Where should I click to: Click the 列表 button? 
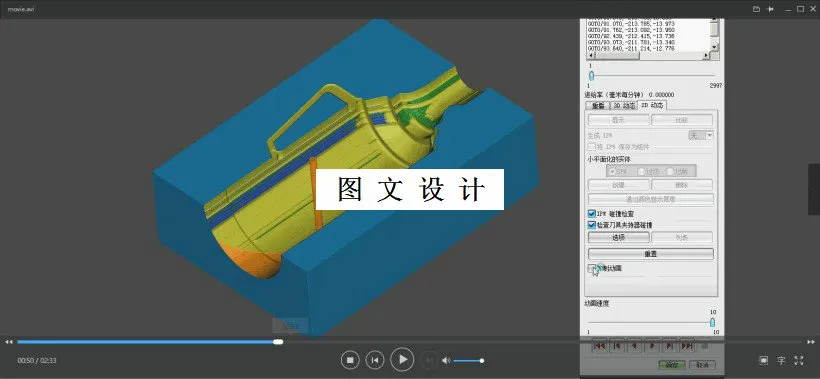[682, 237]
